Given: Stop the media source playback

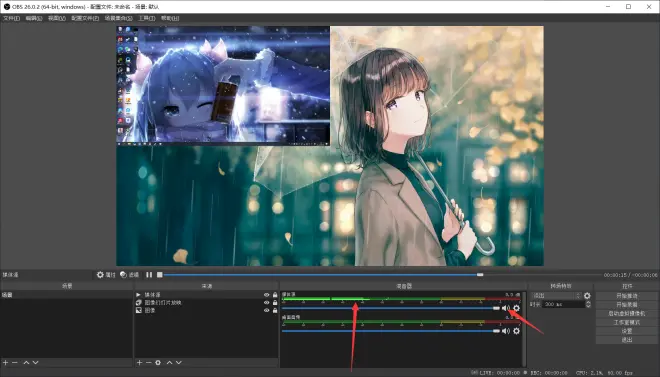Looking at the screenshot, I should point(160,275).
